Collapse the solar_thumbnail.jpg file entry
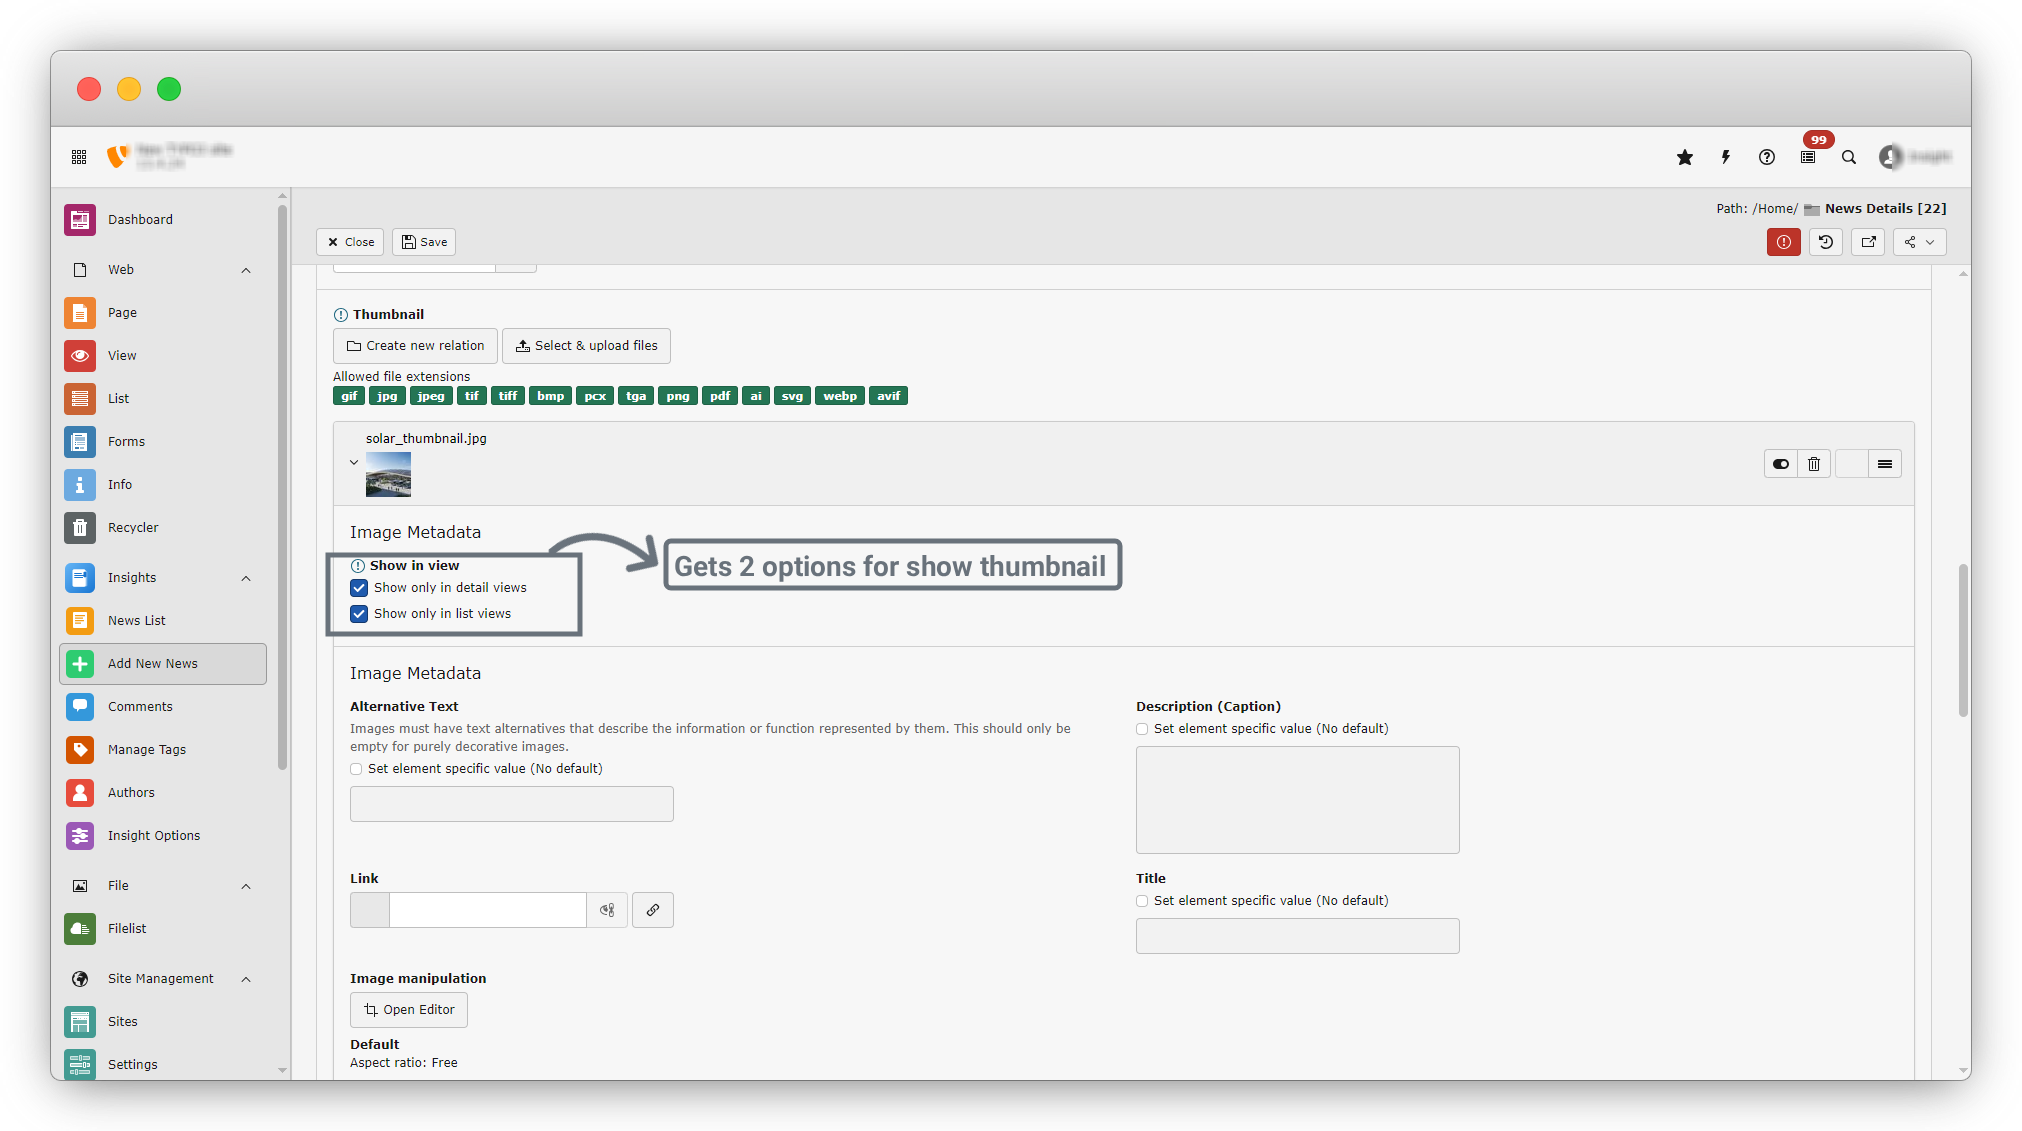 (354, 462)
